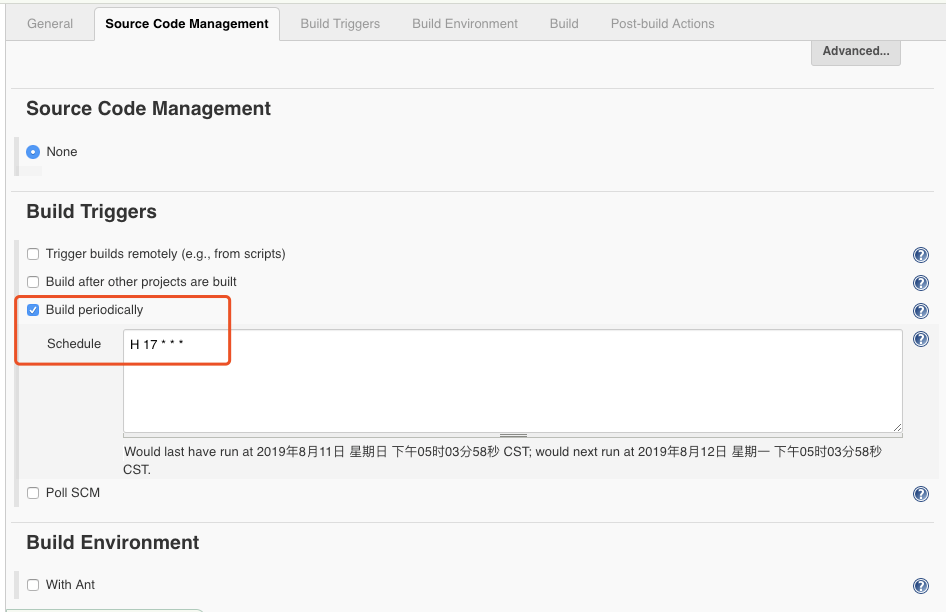946x612 pixels.
Task: Go to the Build Triggers tab
Action: click(340, 24)
